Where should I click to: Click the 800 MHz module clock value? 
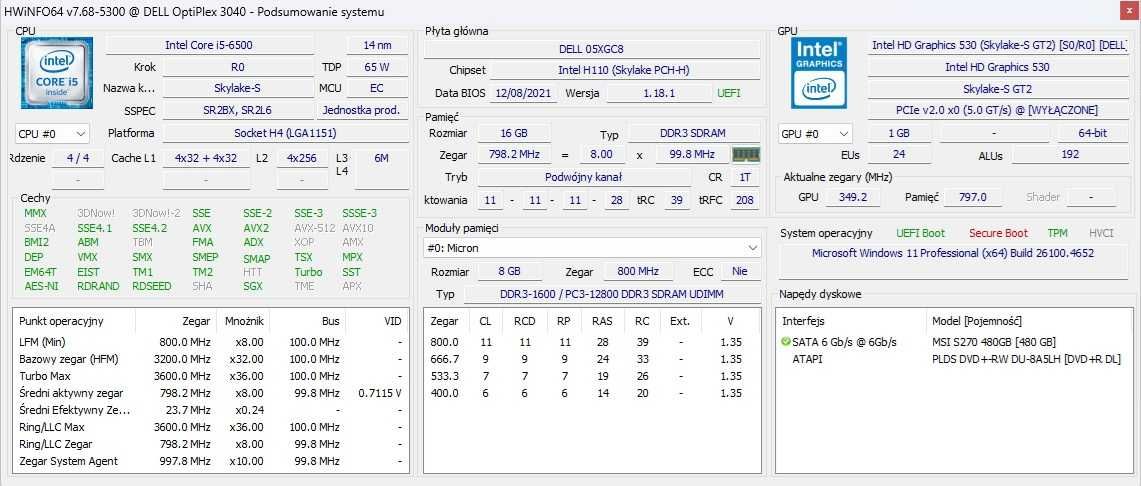pyautogui.click(x=638, y=271)
